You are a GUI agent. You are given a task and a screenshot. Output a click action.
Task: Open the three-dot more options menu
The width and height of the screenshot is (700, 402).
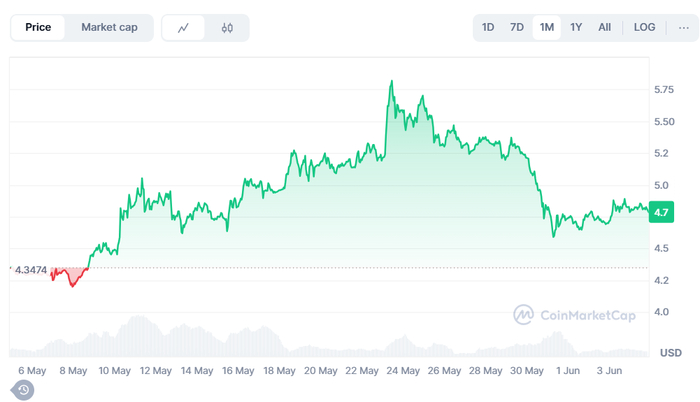683,28
